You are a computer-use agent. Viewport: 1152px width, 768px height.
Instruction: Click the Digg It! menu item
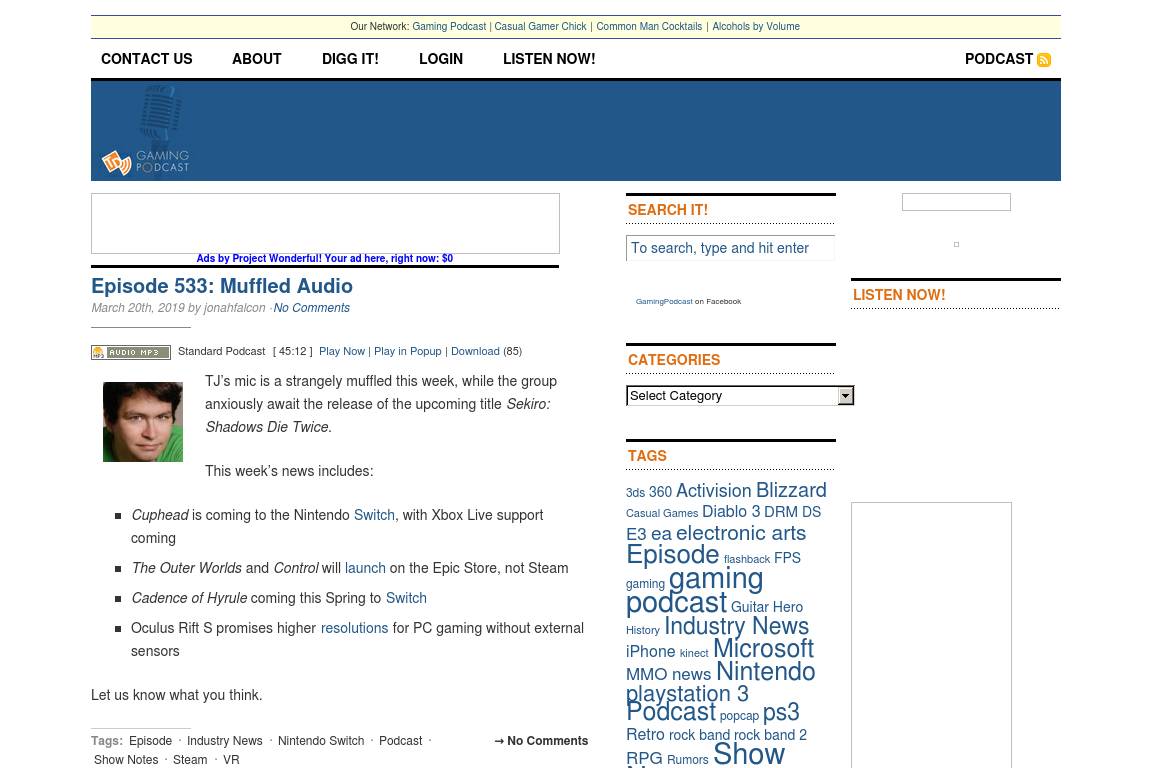[x=350, y=60]
